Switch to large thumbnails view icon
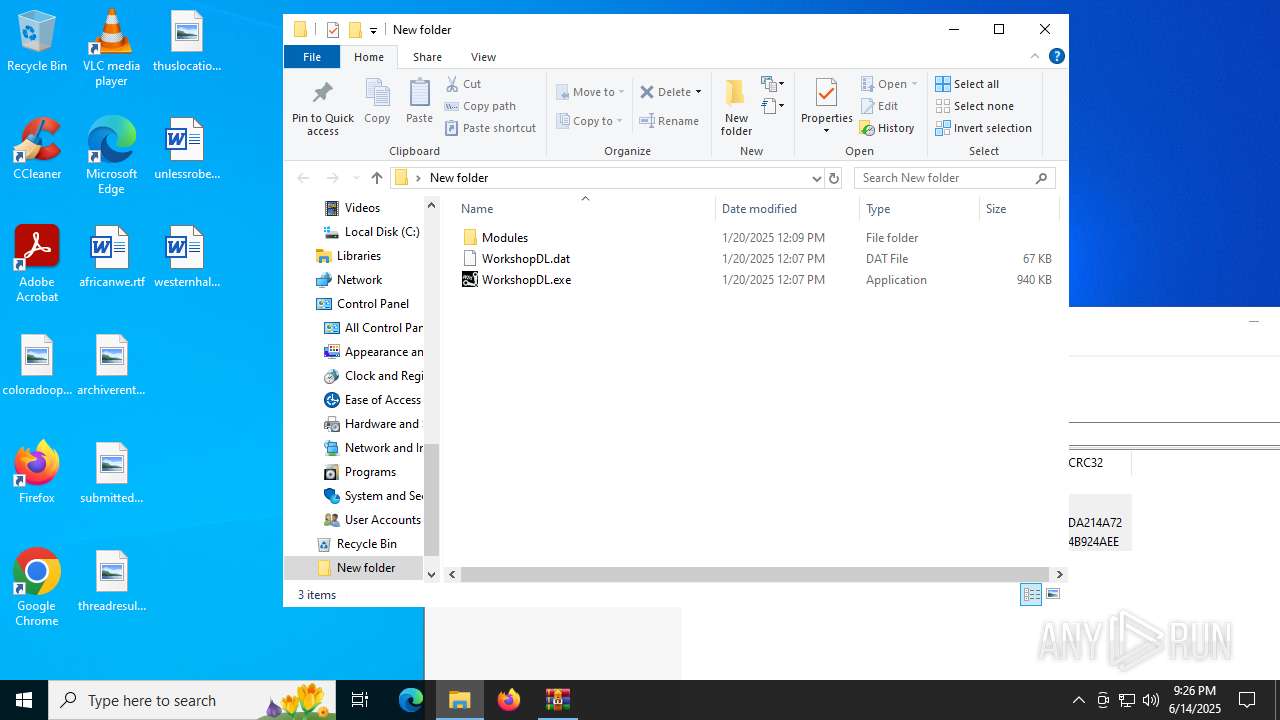This screenshot has height=720, width=1280. (1052, 594)
